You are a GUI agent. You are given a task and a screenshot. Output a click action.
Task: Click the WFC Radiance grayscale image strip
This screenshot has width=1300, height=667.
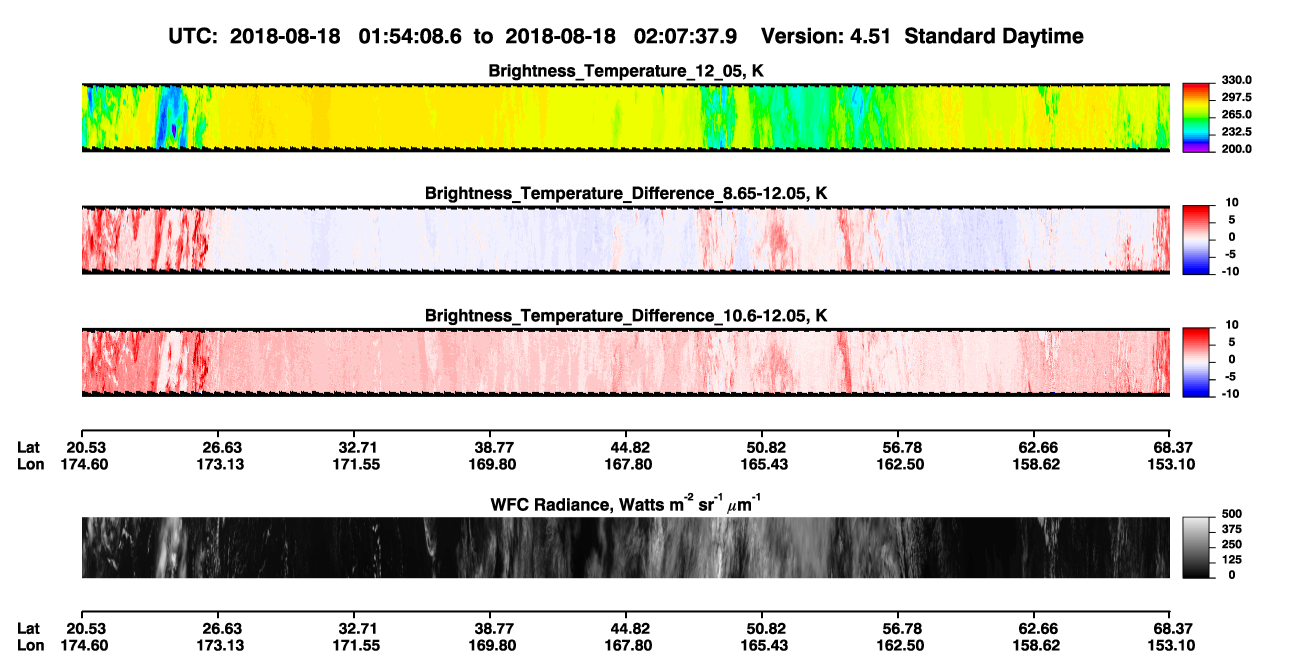[x=625, y=547]
